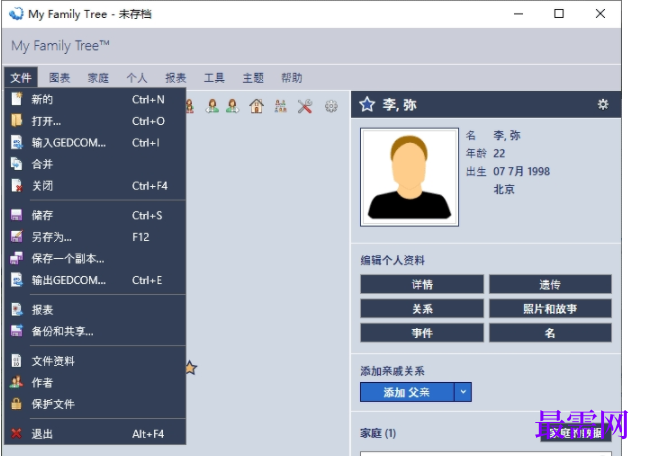Click the 合并 merge icon
The height and width of the screenshot is (456, 647).
point(17,164)
